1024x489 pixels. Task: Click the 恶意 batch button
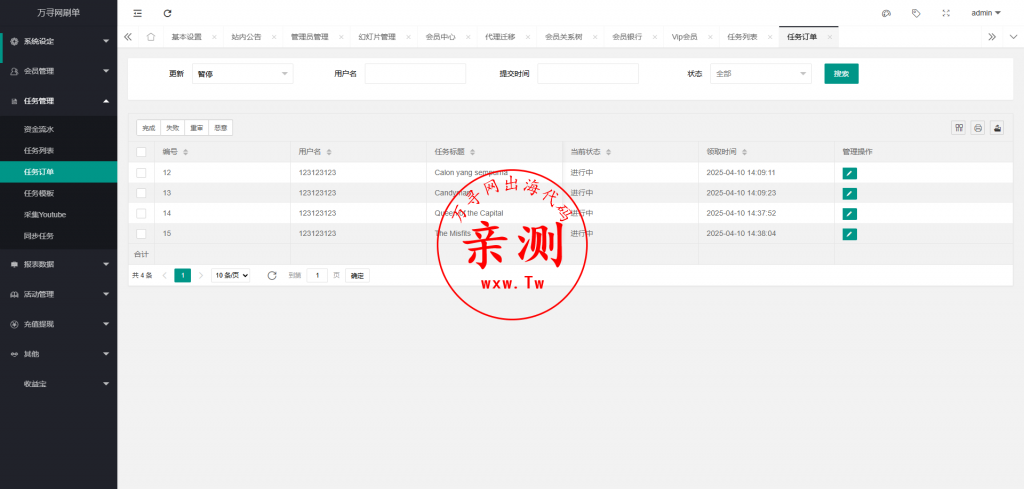tap(221, 128)
